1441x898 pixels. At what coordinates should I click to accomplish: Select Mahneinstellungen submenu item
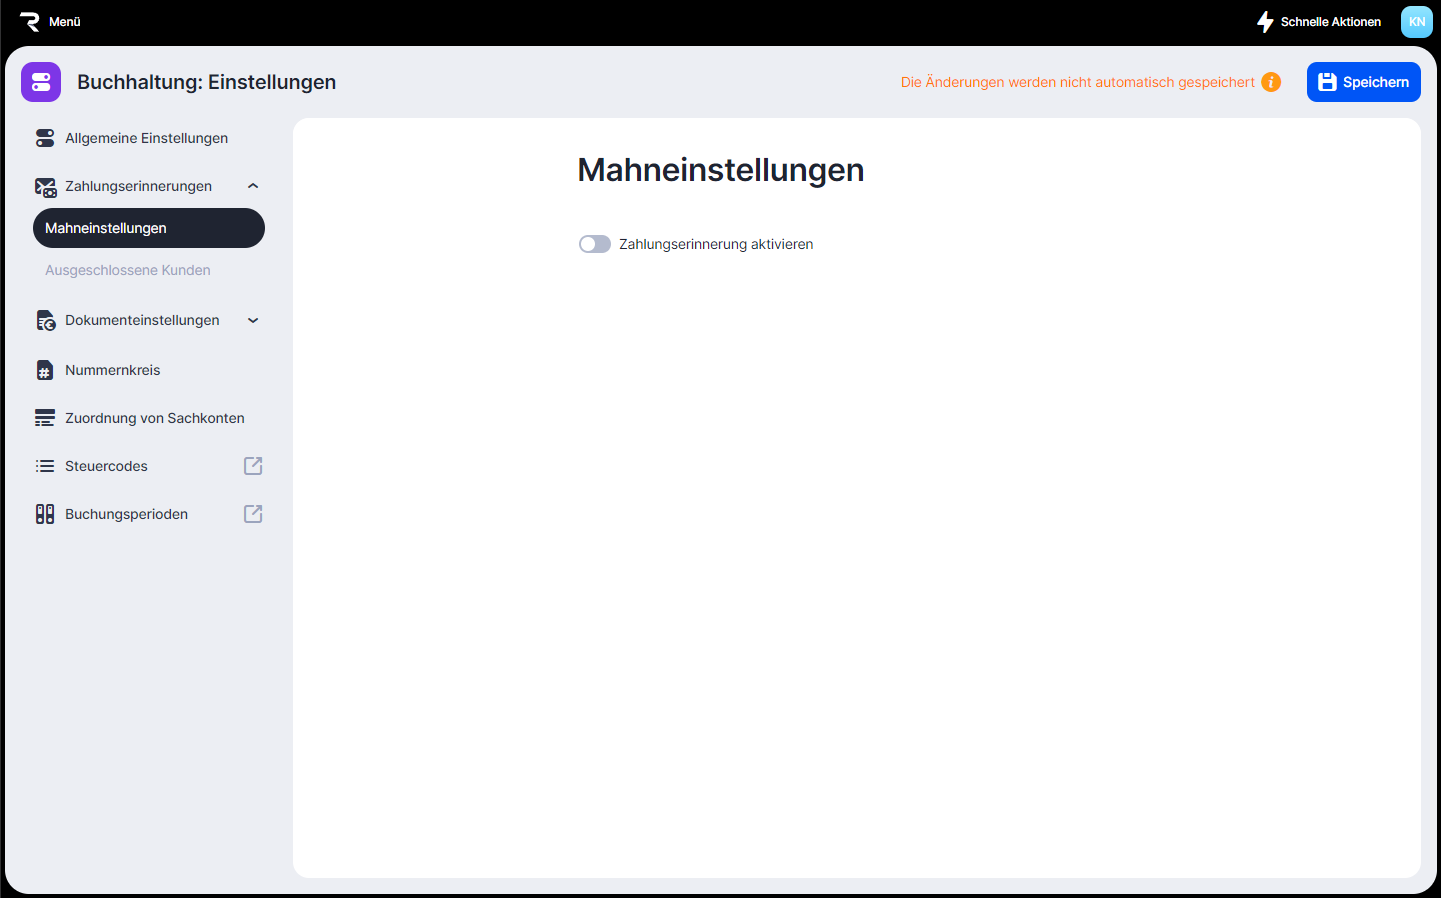[x=149, y=228]
